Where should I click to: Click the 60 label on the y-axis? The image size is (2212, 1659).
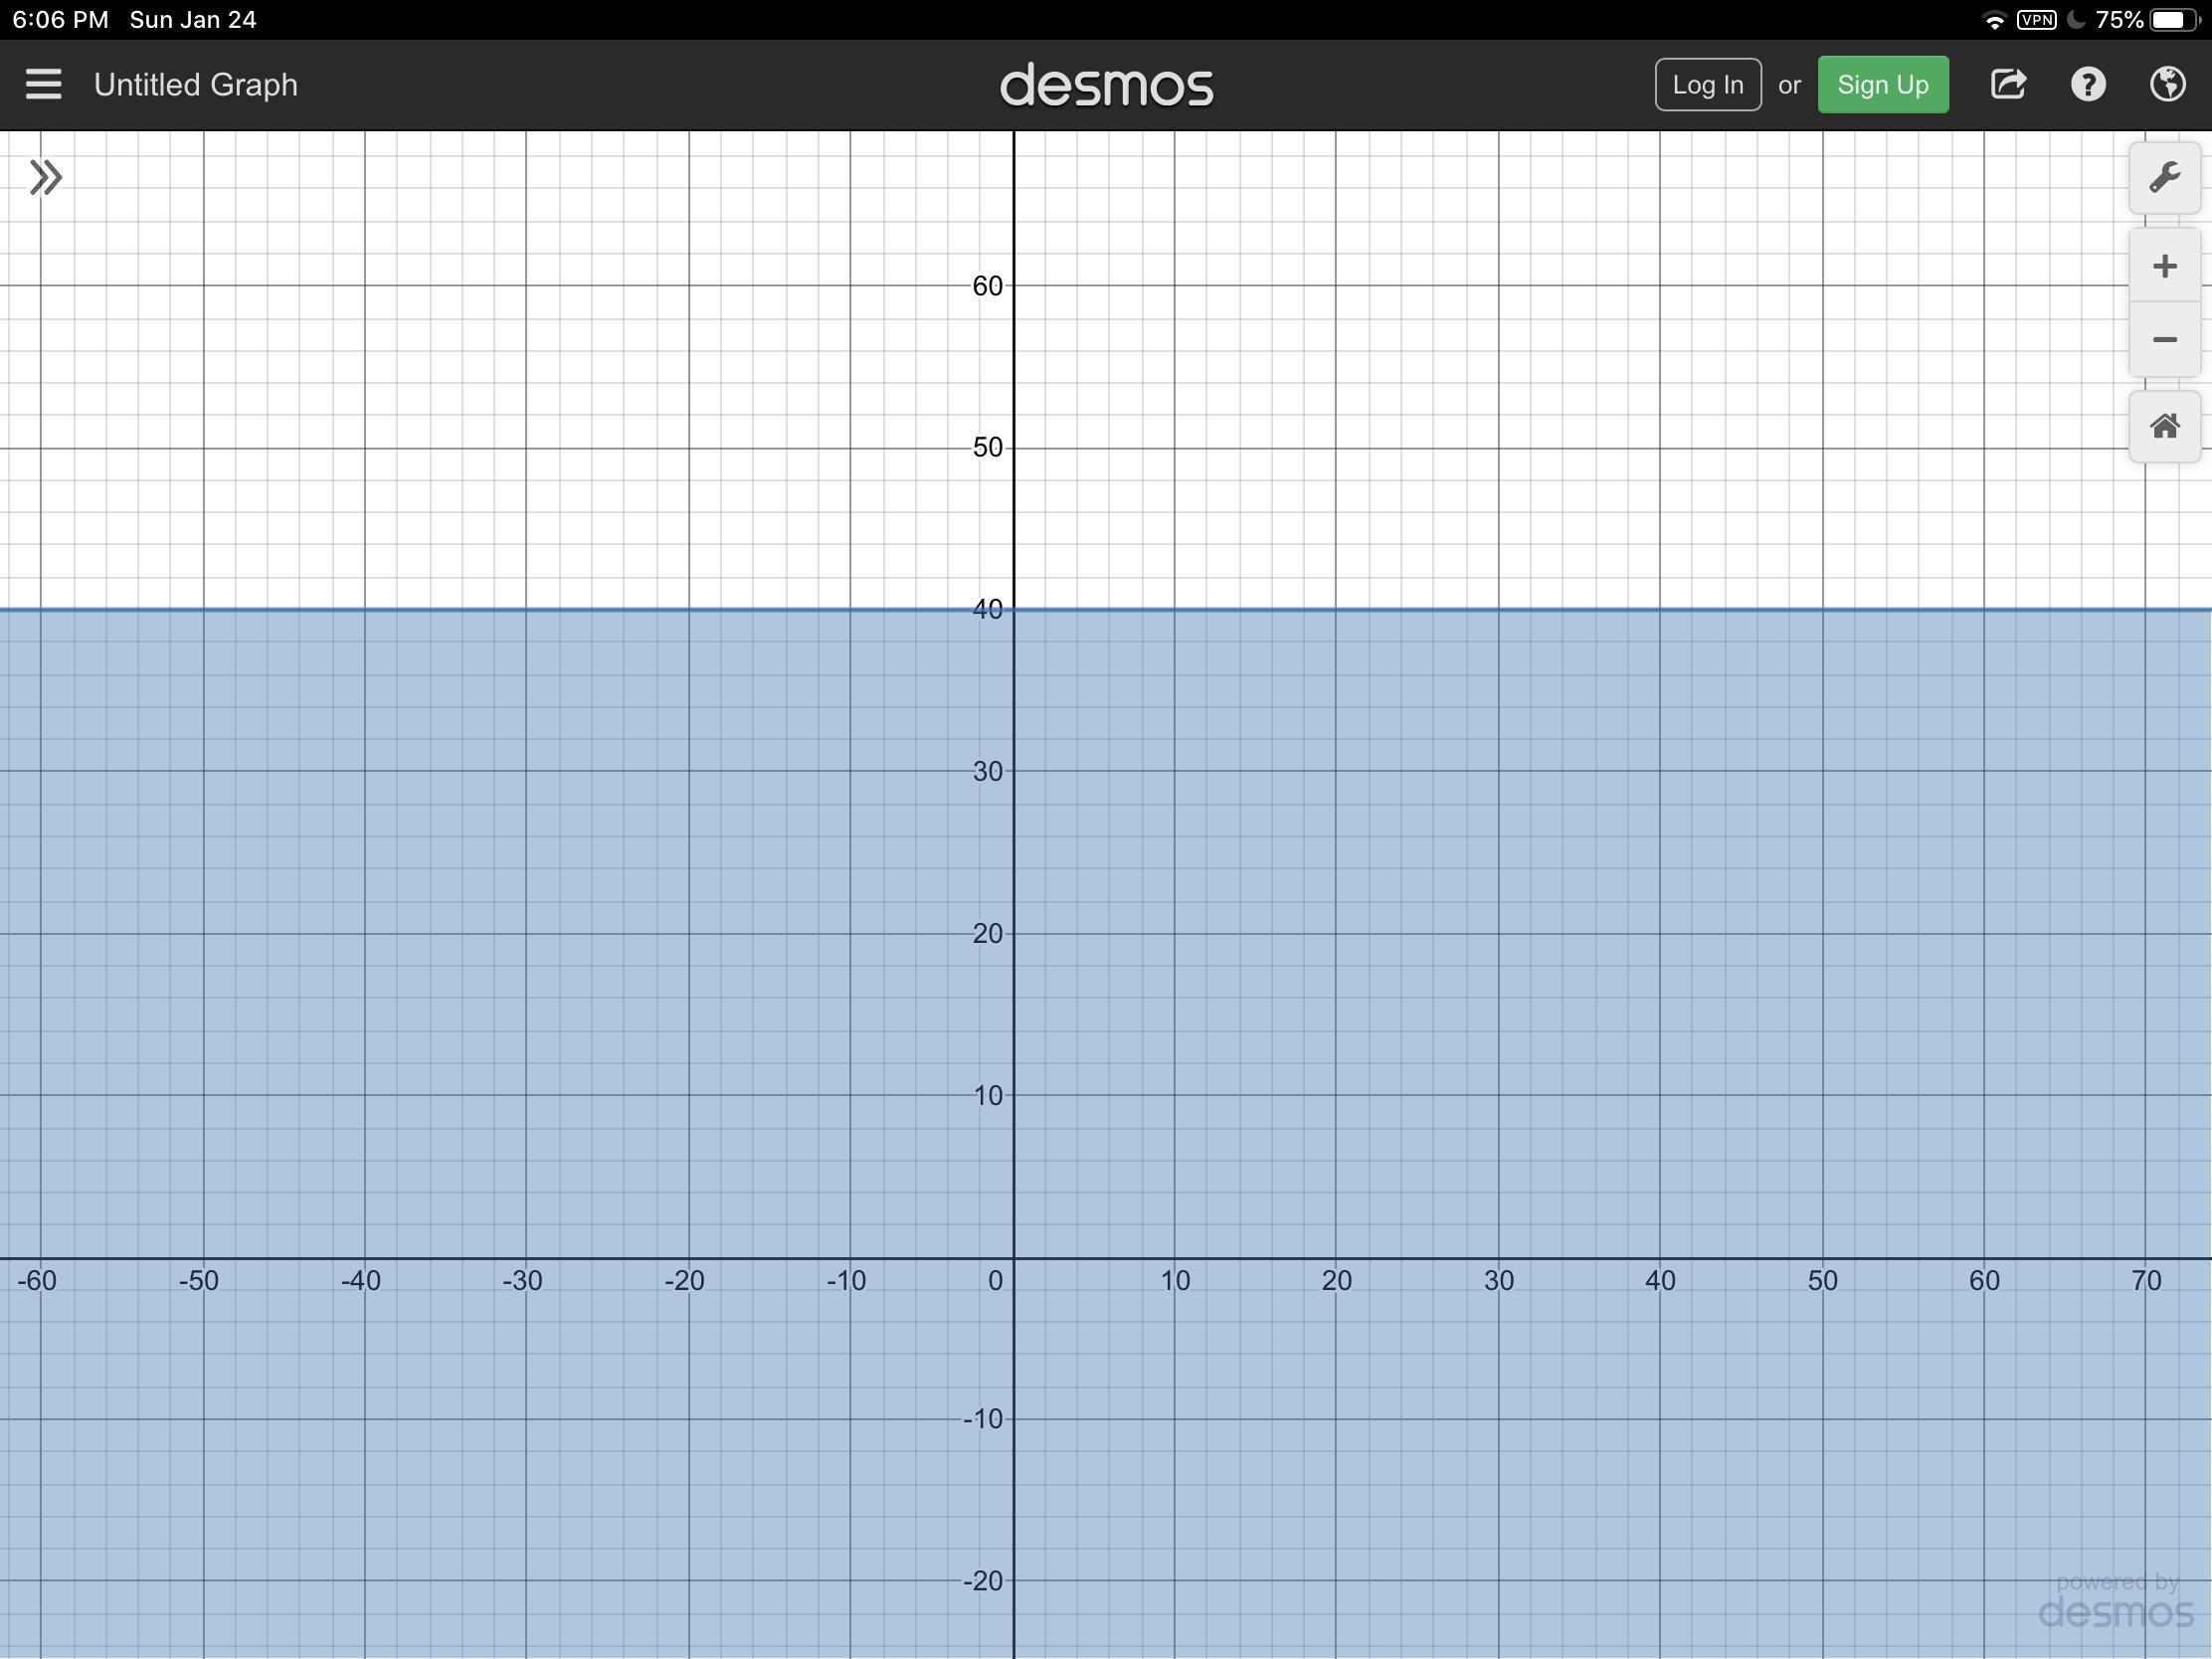pos(987,286)
